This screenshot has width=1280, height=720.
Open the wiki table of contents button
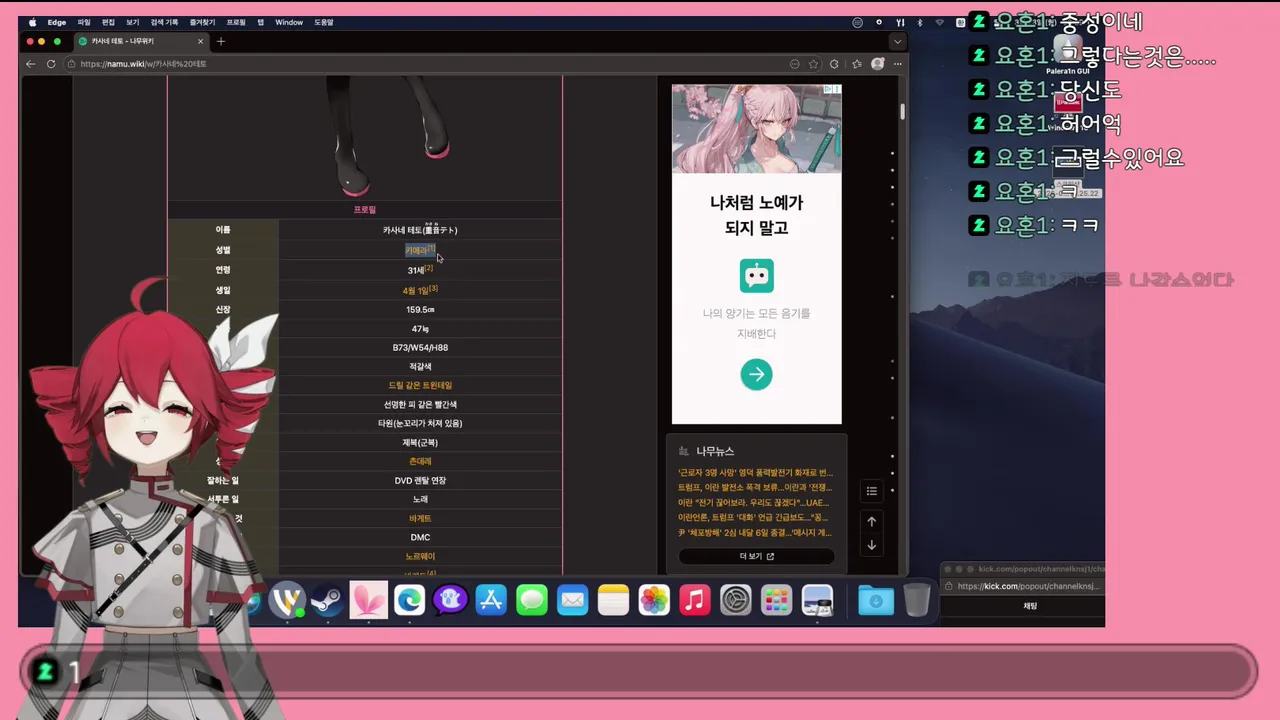click(x=871, y=491)
